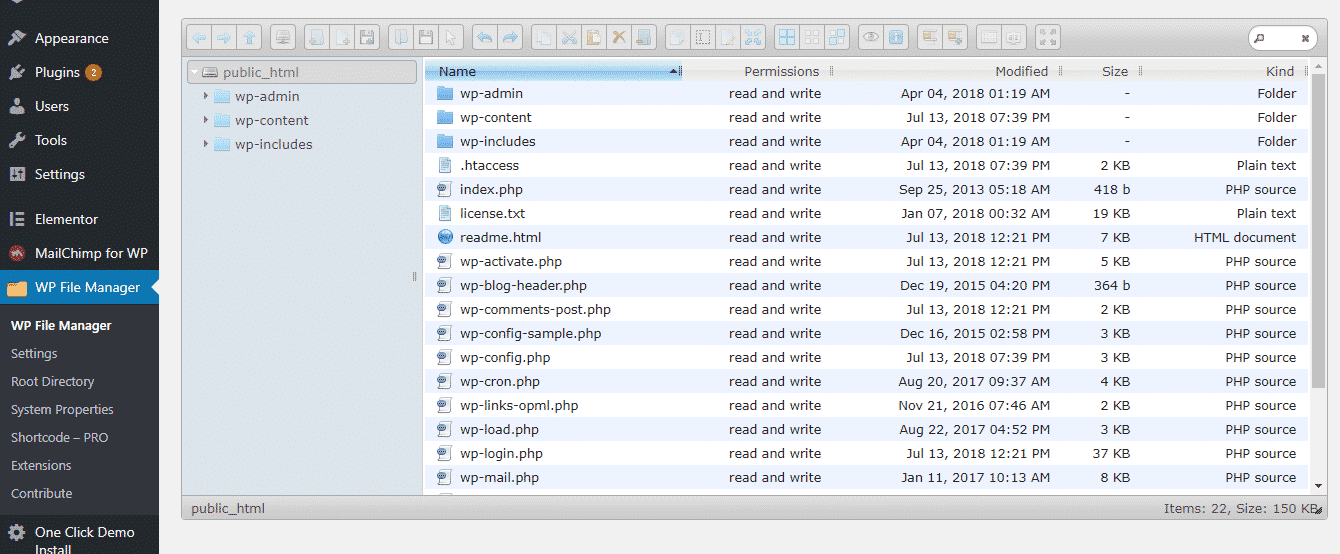Collapse the public_html root tree arrow
1340x554 pixels.
(x=193, y=72)
